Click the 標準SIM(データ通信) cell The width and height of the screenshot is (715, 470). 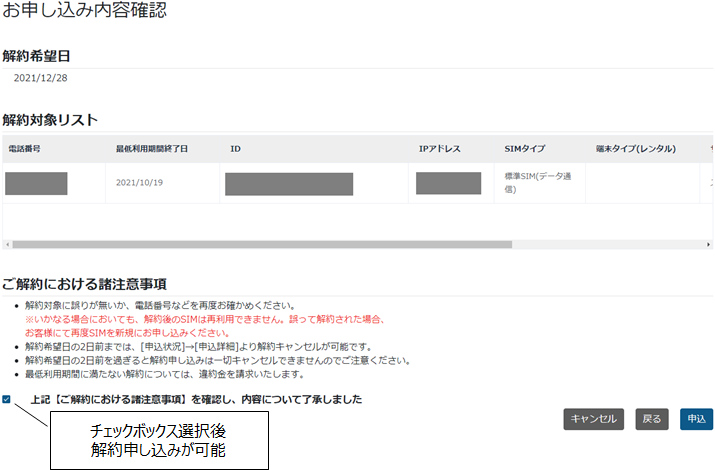coord(538,183)
